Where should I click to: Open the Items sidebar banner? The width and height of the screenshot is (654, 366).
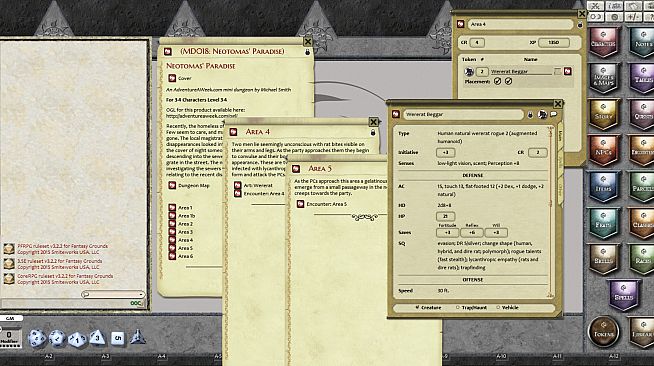click(x=603, y=187)
